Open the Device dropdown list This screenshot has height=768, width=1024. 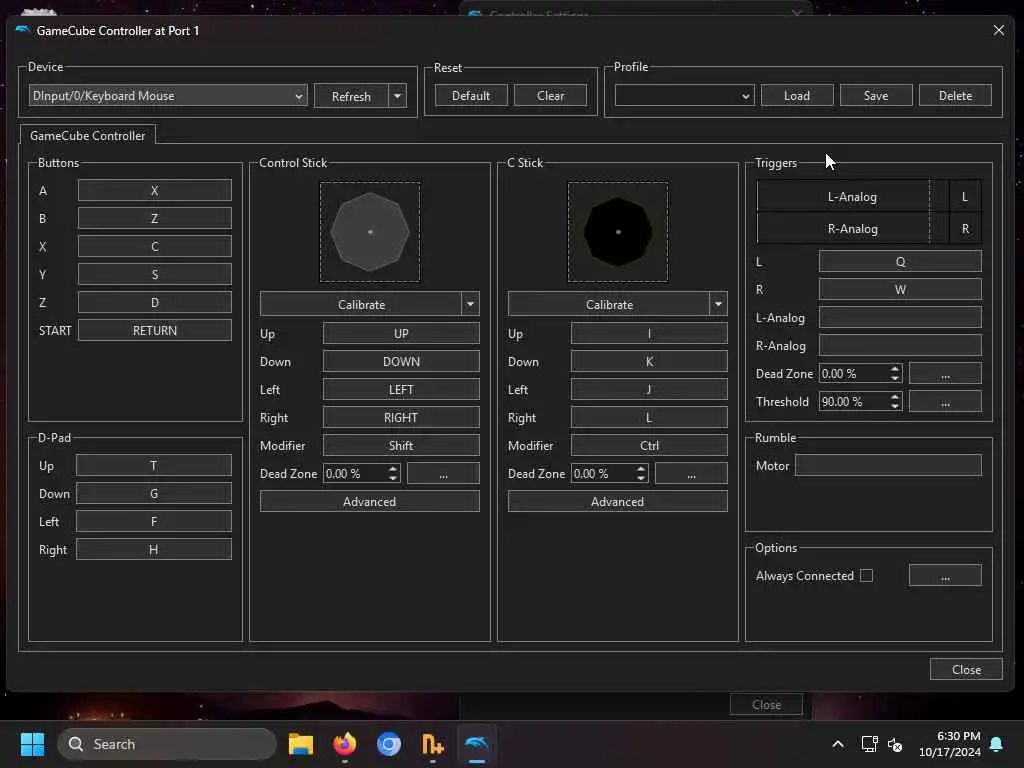point(168,95)
